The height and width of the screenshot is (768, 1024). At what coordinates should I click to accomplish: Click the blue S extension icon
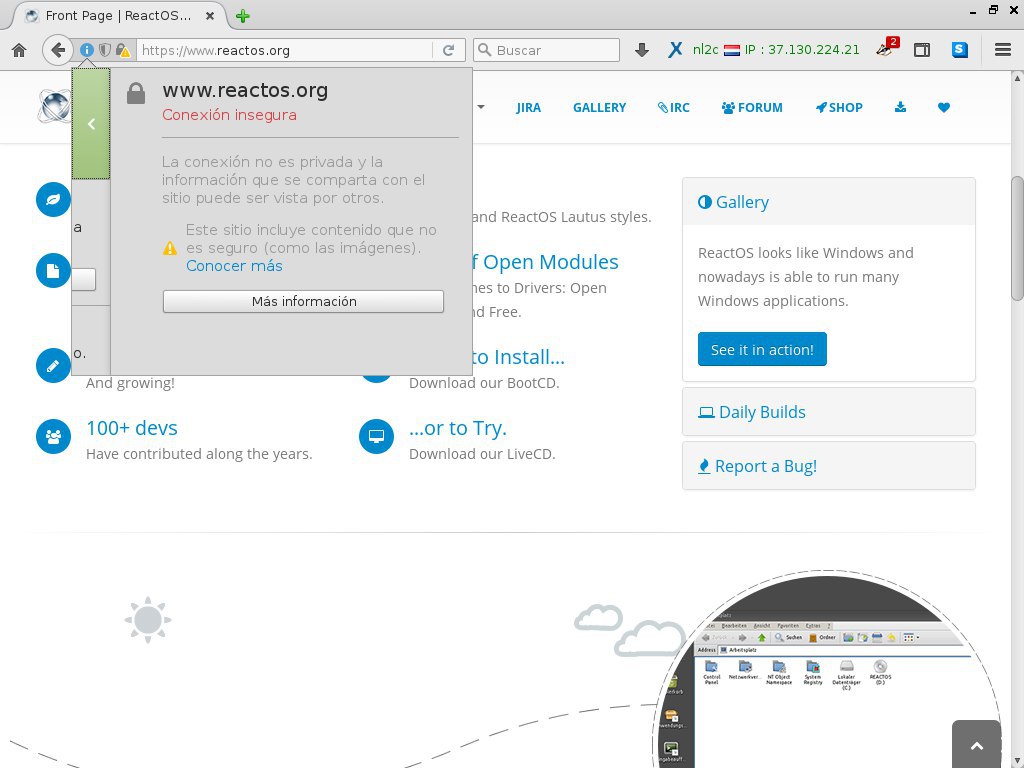[x=959, y=50]
